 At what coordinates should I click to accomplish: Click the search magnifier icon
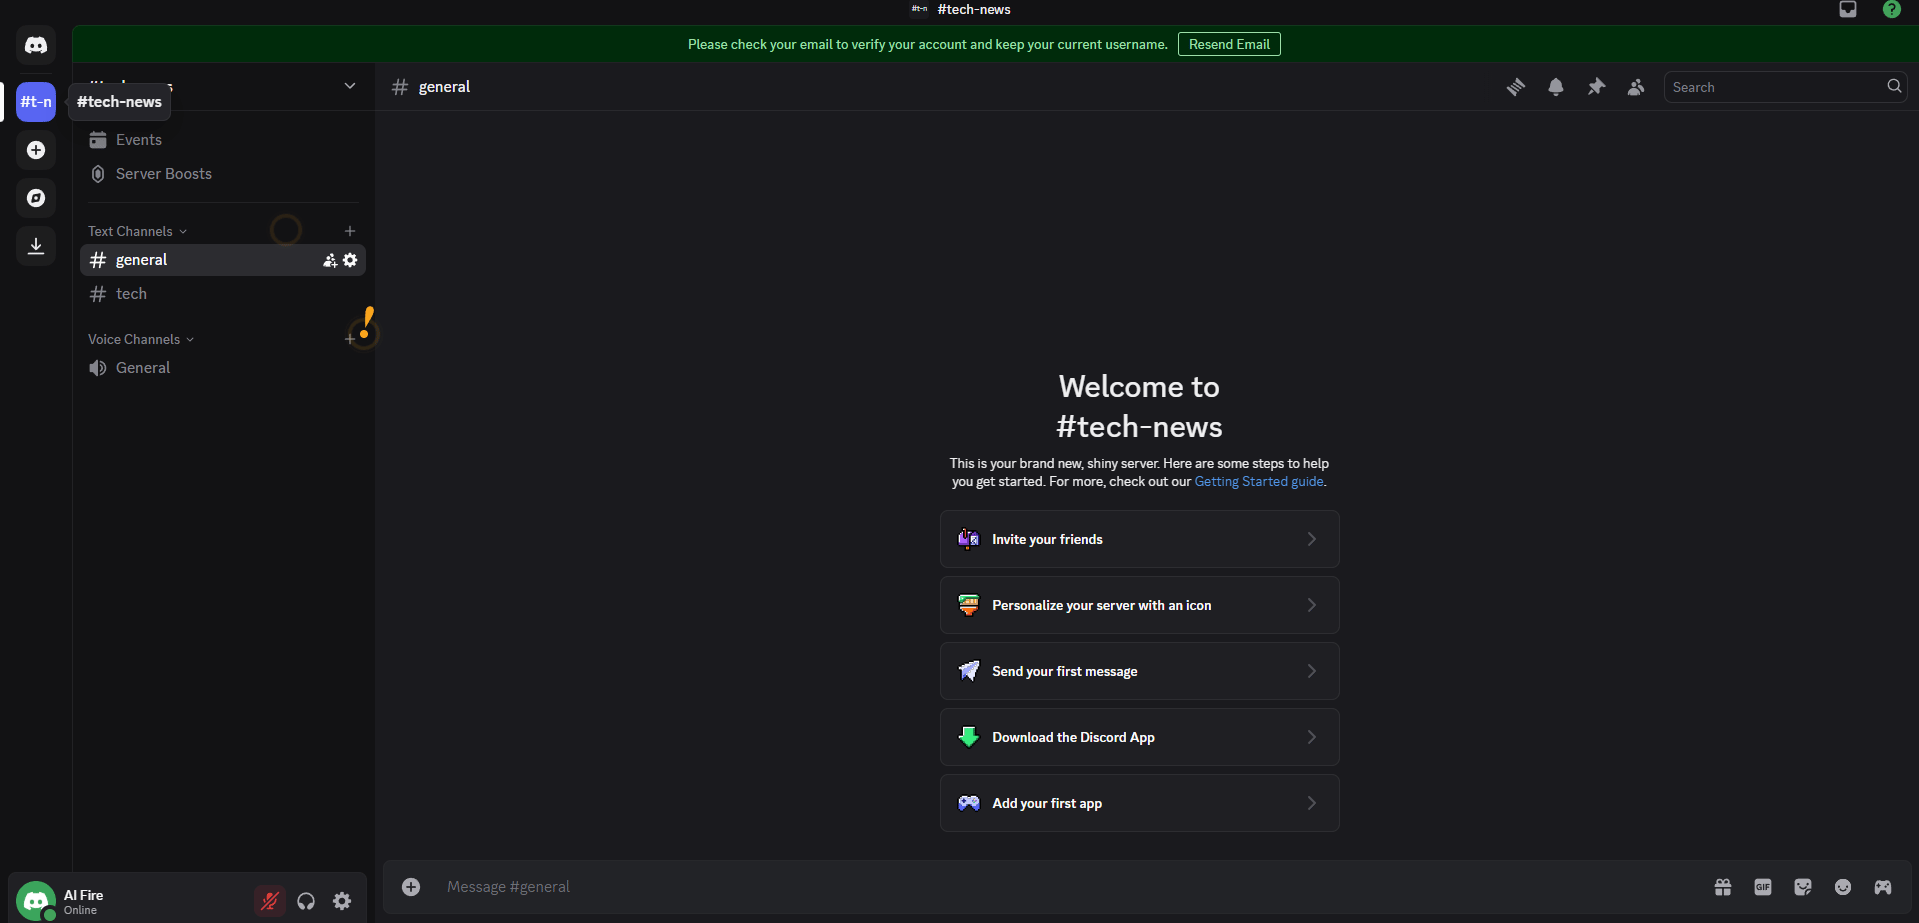[x=1894, y=87]
